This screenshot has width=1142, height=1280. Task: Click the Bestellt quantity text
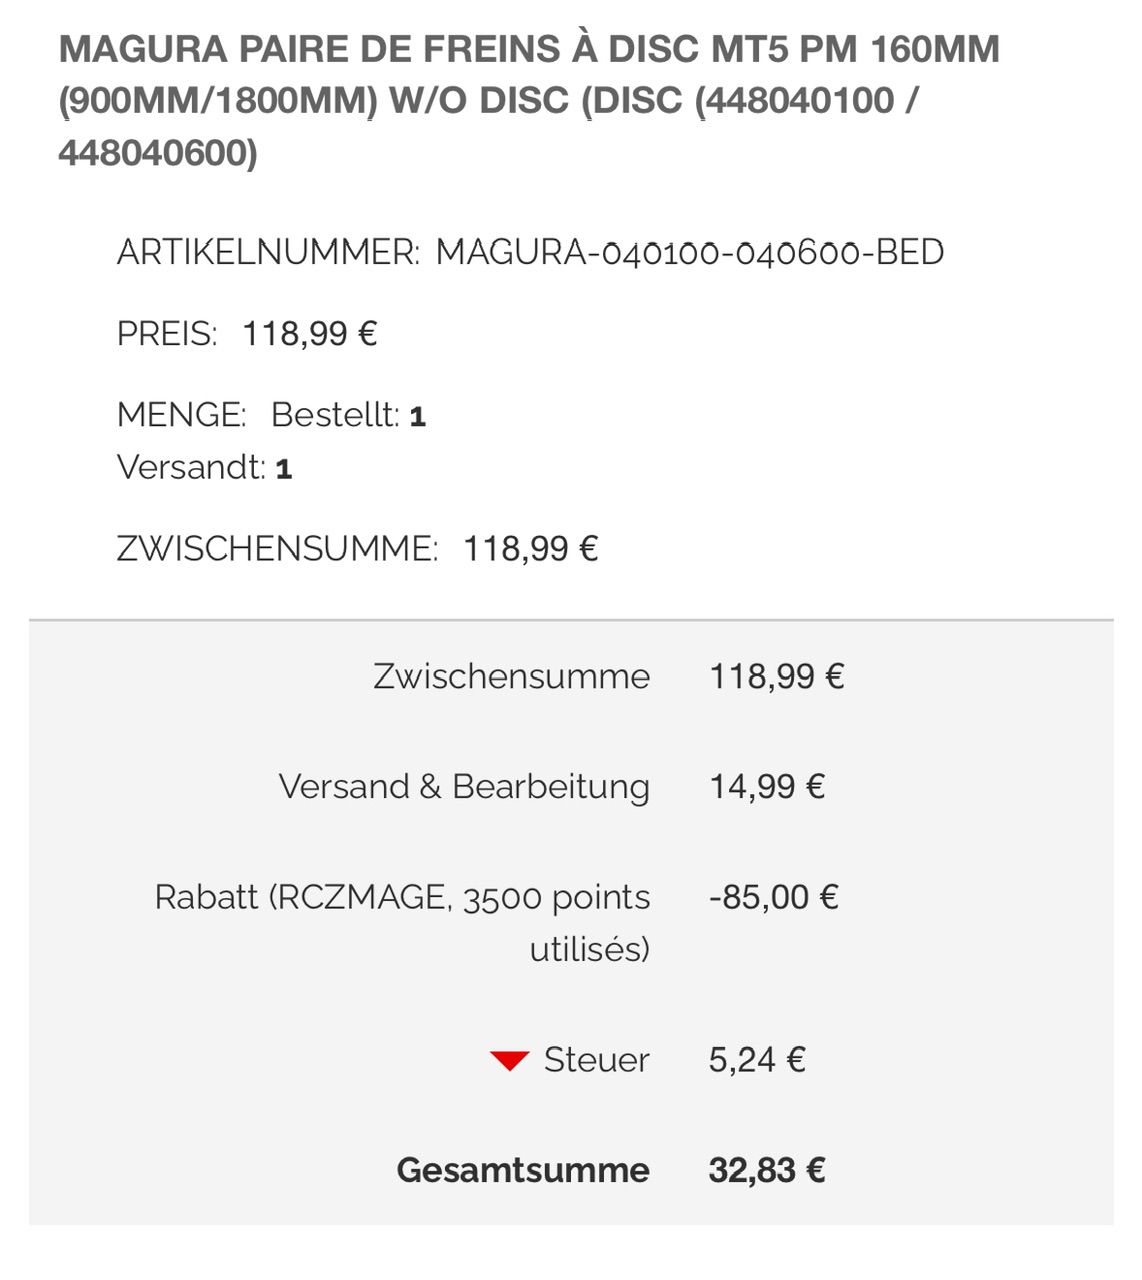(348, 415)
